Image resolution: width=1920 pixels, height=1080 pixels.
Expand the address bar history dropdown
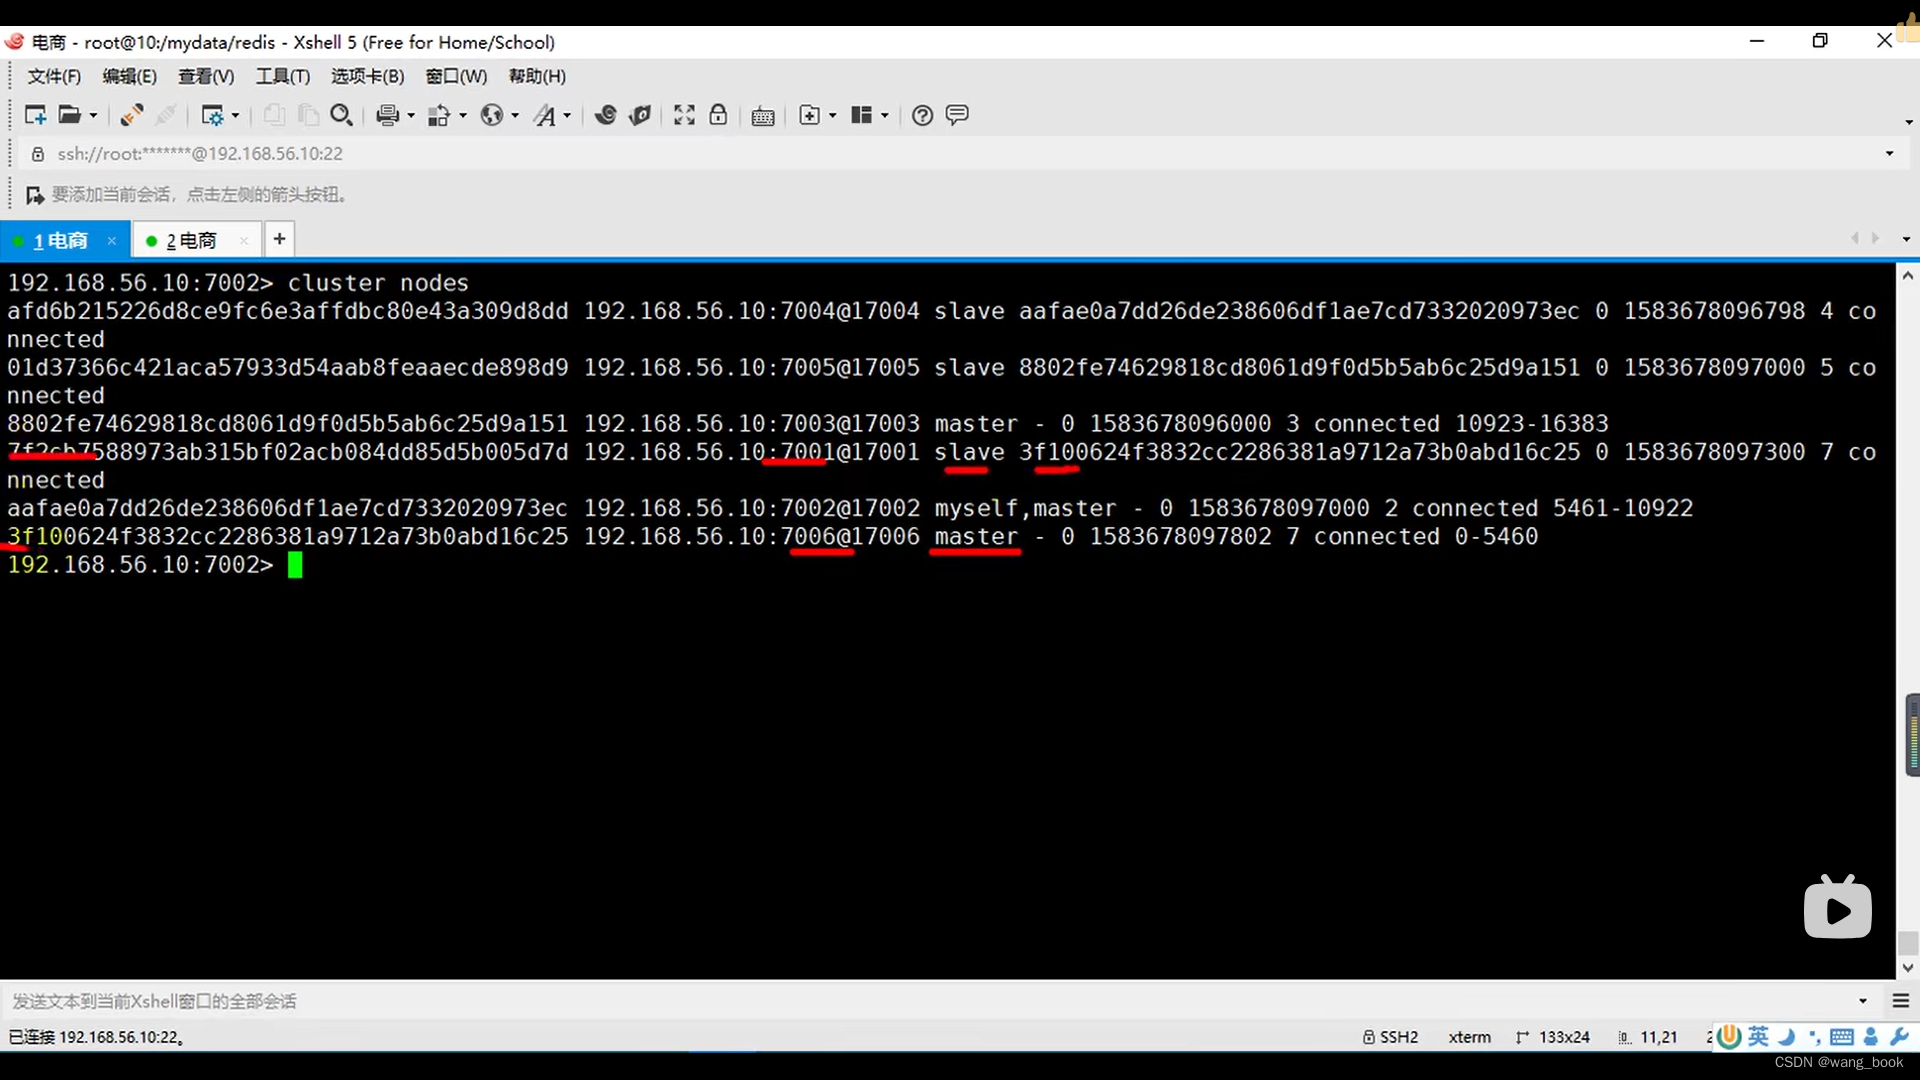(x=1889, y=153)
